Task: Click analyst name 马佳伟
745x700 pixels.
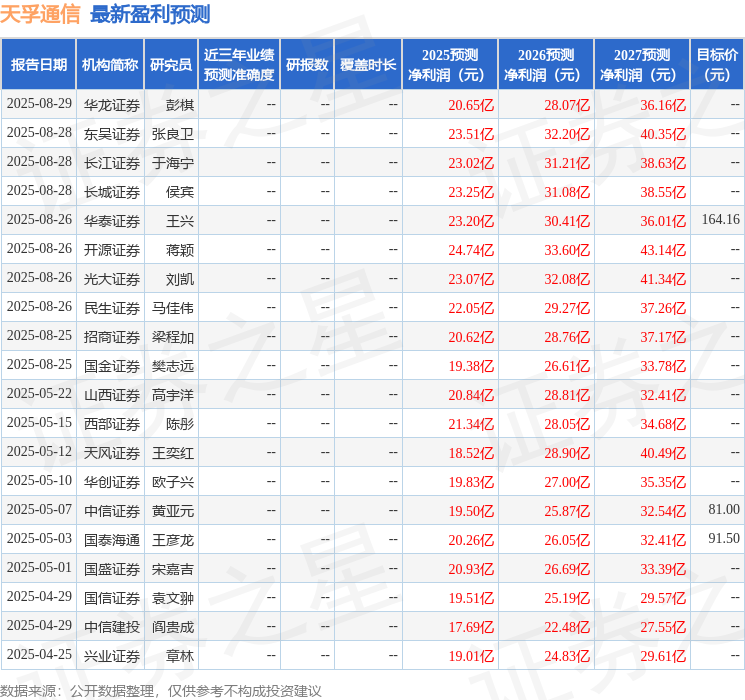Action: point(172,308)
